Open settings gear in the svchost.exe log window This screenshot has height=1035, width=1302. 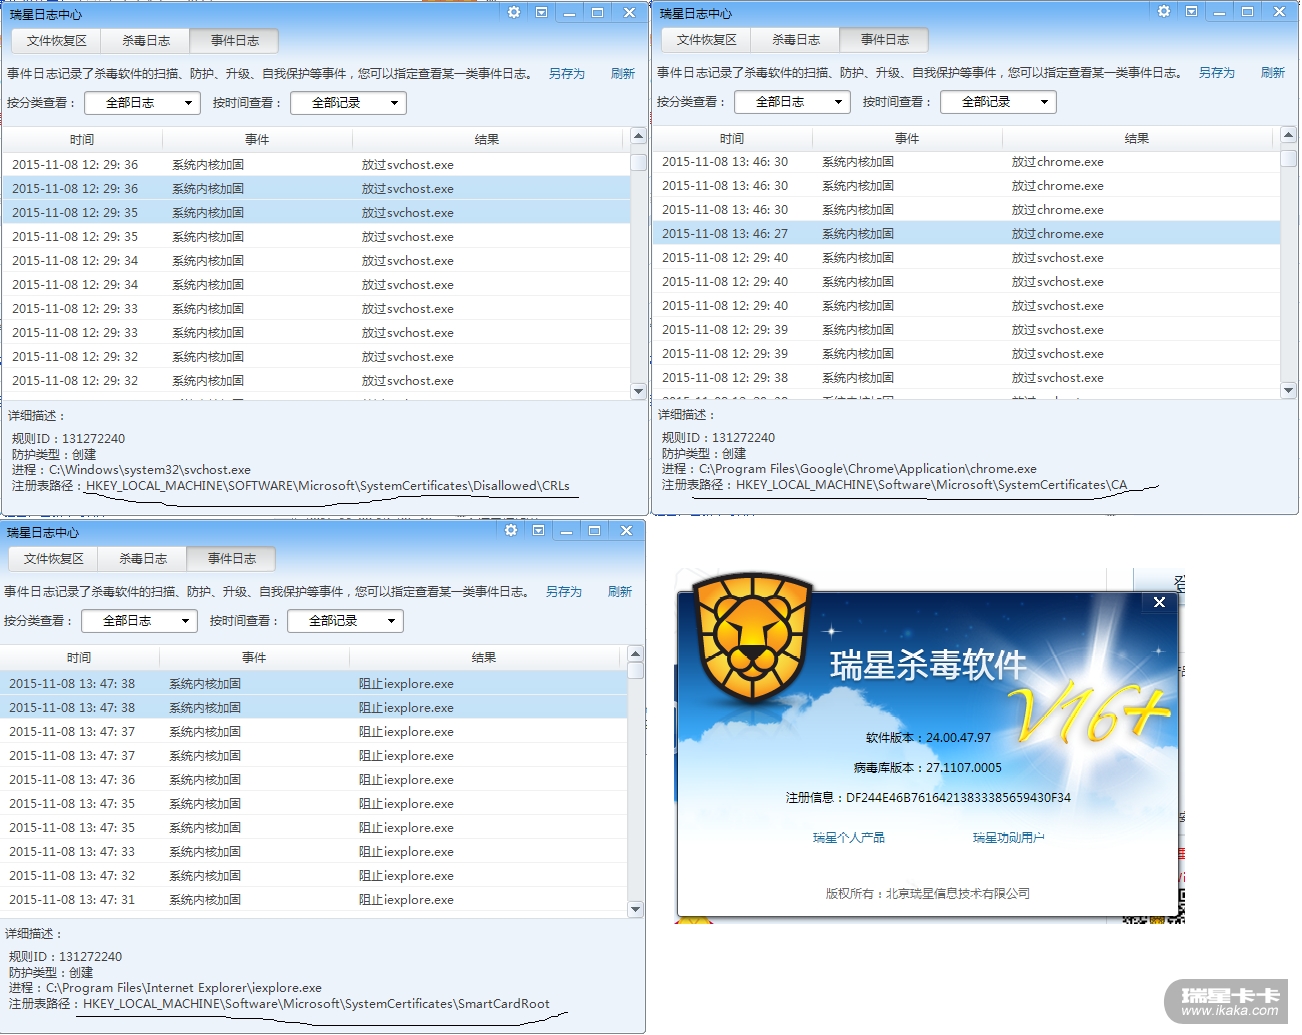coord(514,12)
